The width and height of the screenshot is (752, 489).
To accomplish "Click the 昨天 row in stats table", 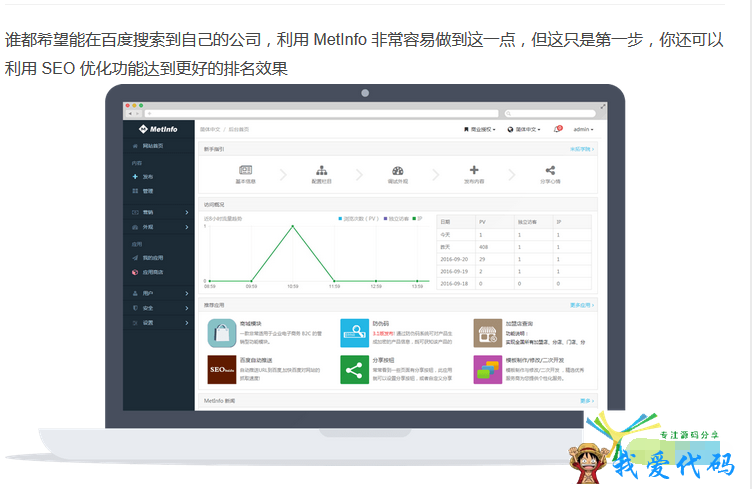I will click(x=514, y=247).
